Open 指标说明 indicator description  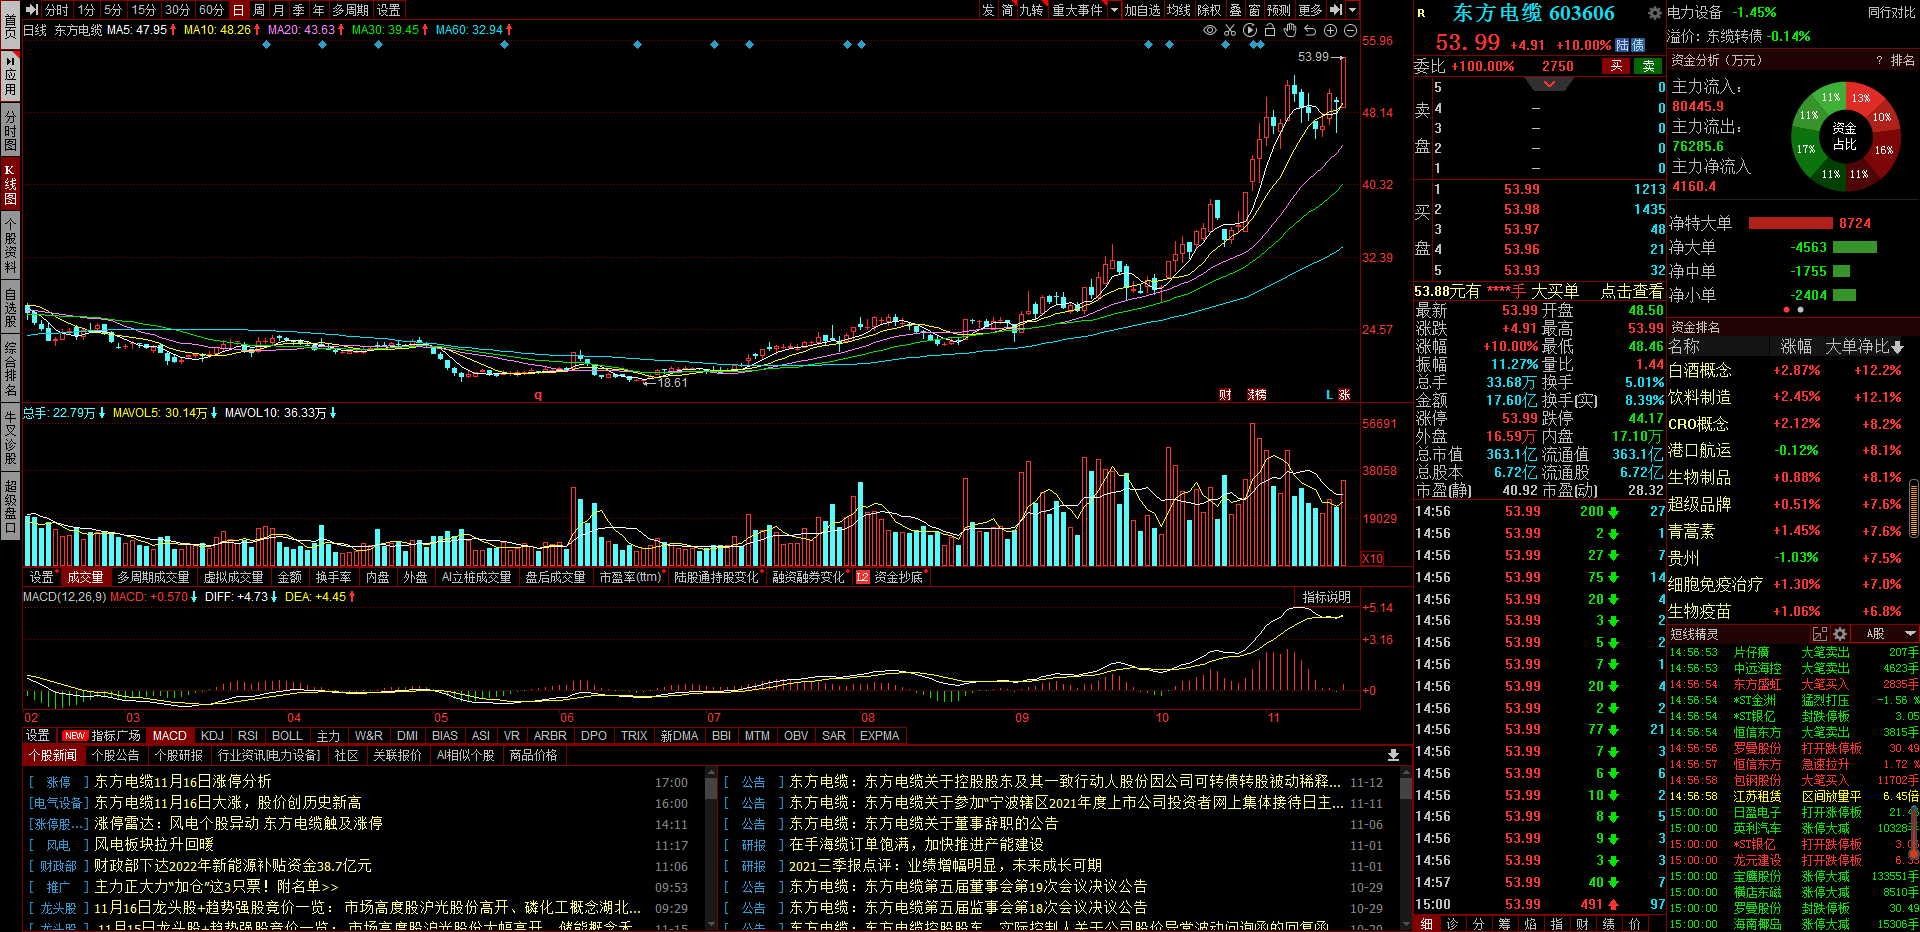pos(1326,597)
